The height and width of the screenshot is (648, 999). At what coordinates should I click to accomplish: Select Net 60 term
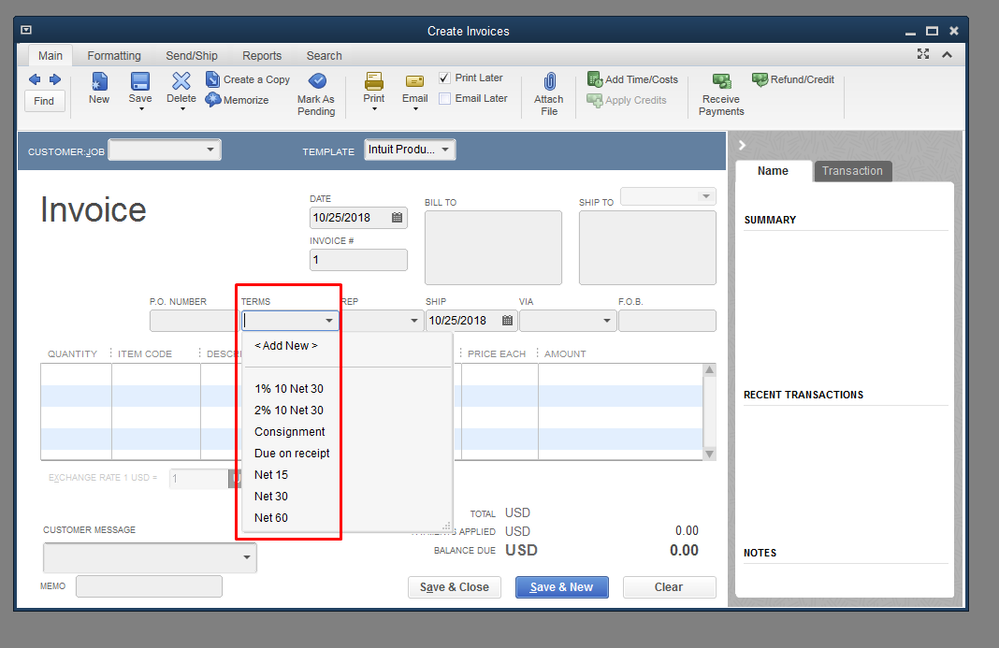point(271,518)
